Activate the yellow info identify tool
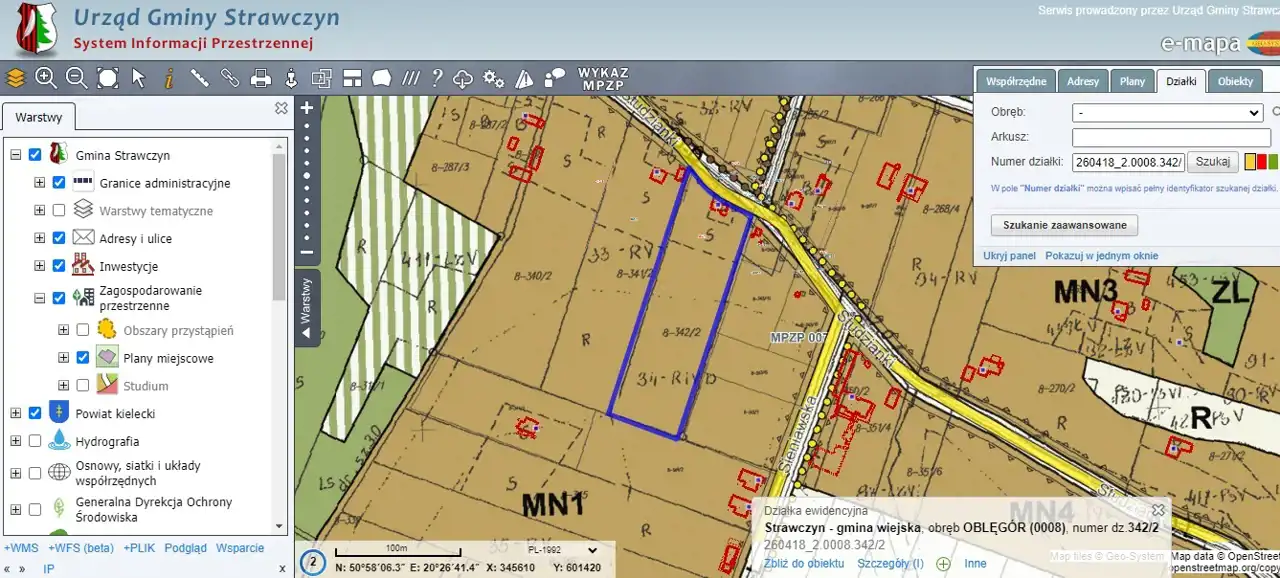Image resolution: width=1280 pixels, height=578 pixels. point(169,78)
